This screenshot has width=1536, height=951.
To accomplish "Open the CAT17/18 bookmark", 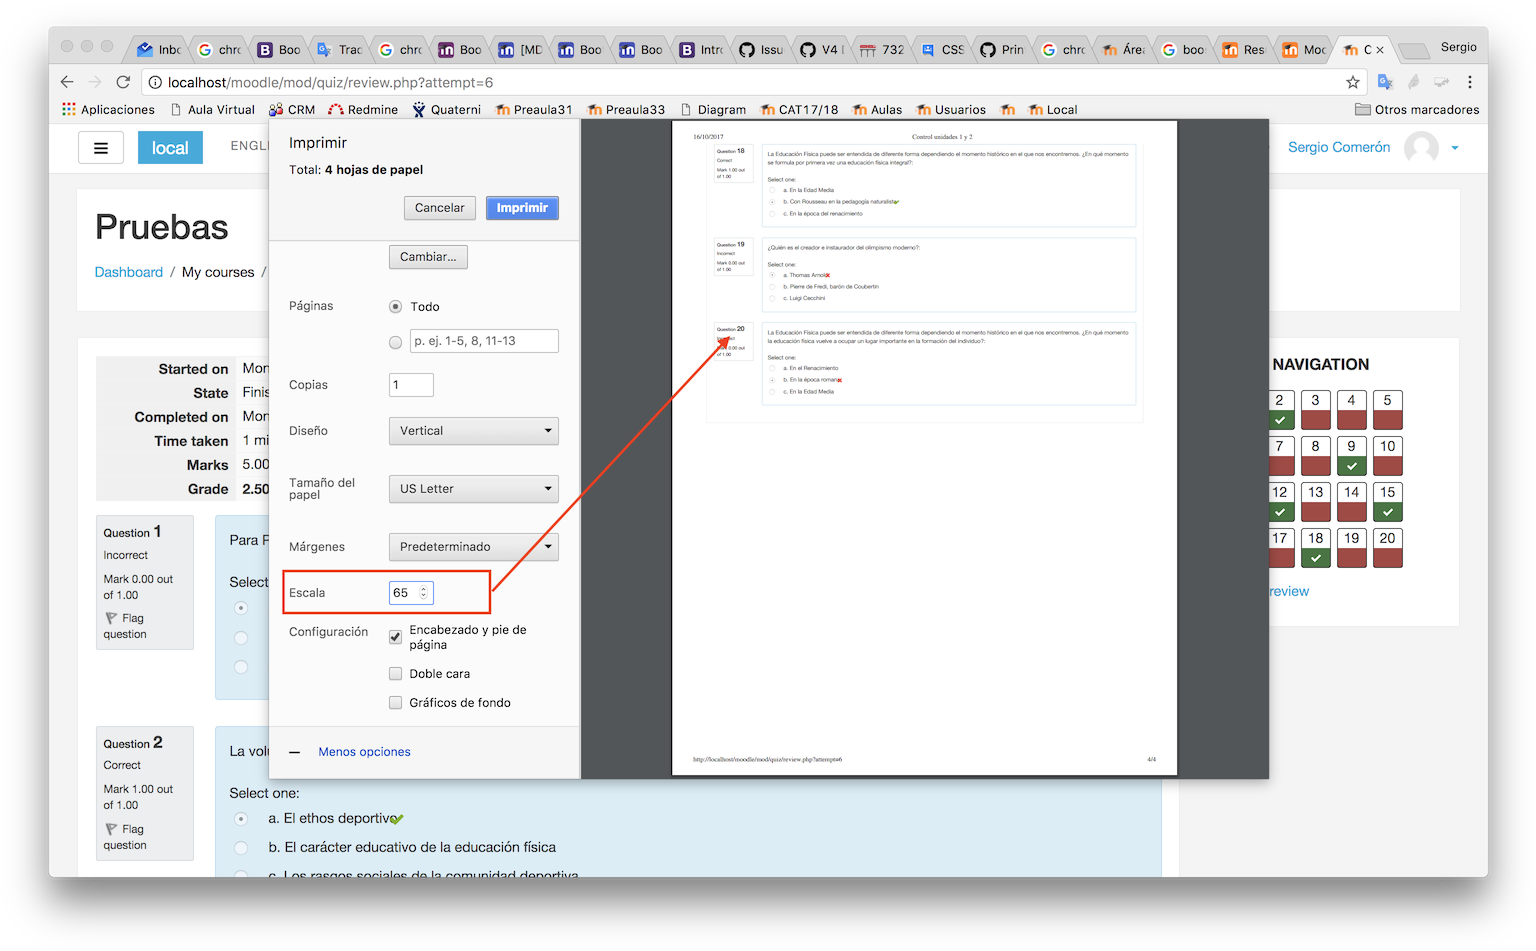I will [x=799, y=110].
